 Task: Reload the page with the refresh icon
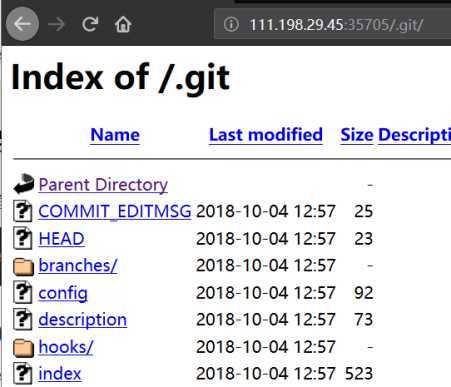click(90, 24)
